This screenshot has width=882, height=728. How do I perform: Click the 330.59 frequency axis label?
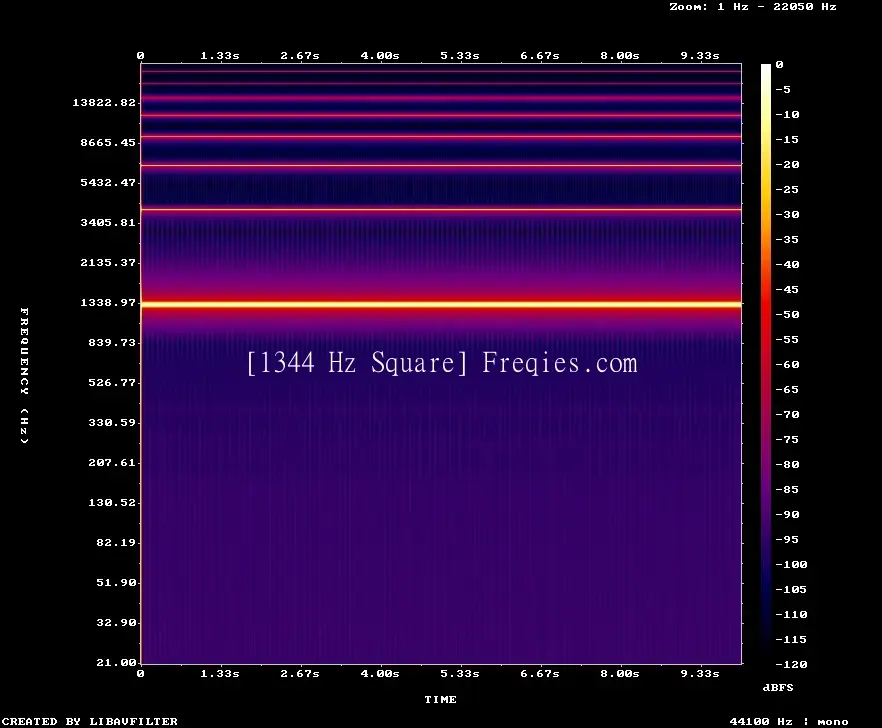(x=112, y=423)
